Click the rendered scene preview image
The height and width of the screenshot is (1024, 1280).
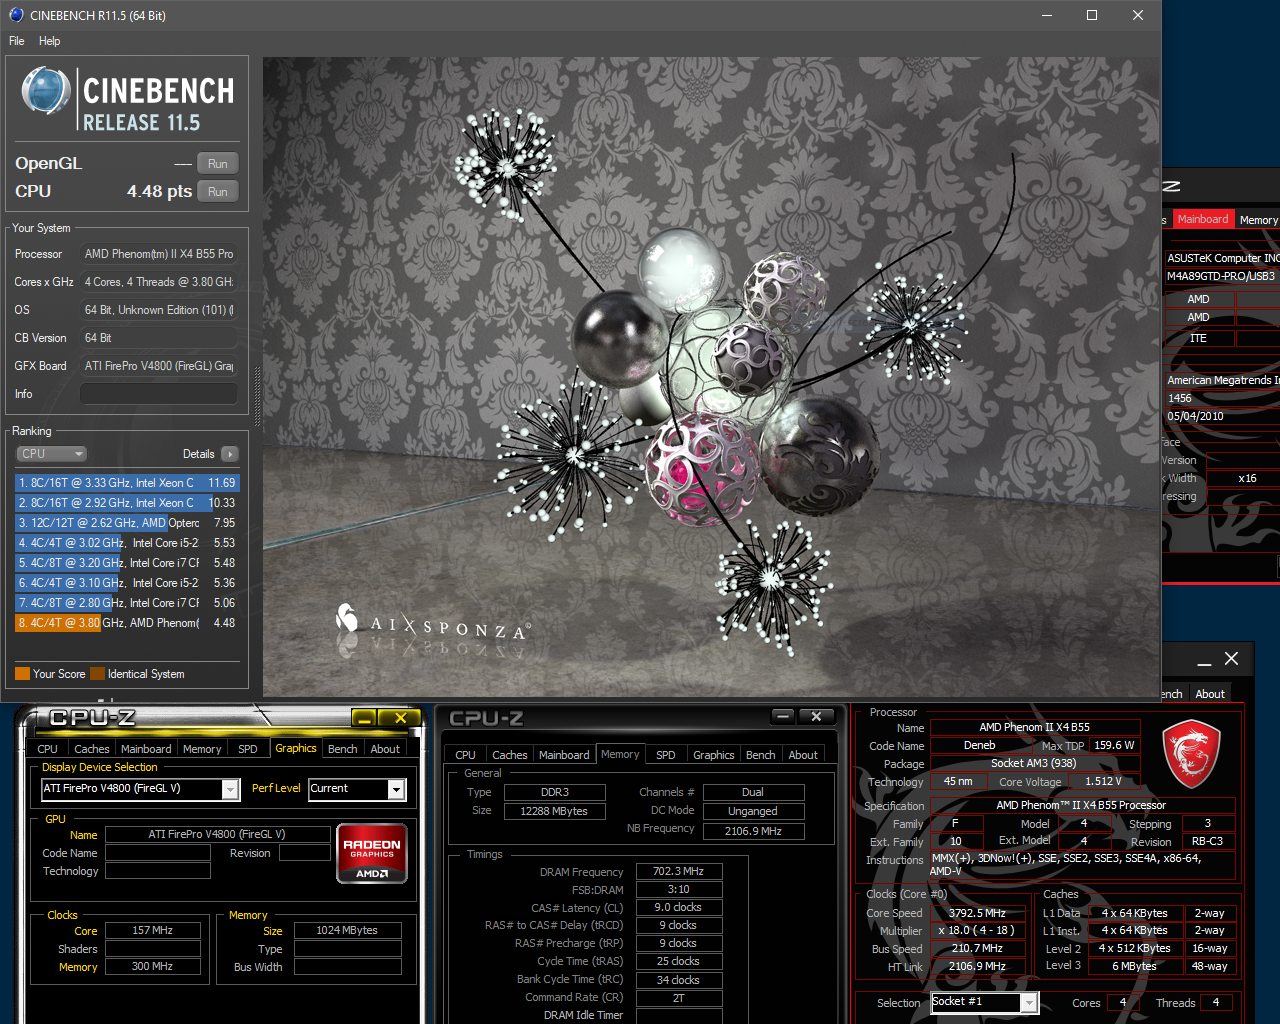(711, 376)
